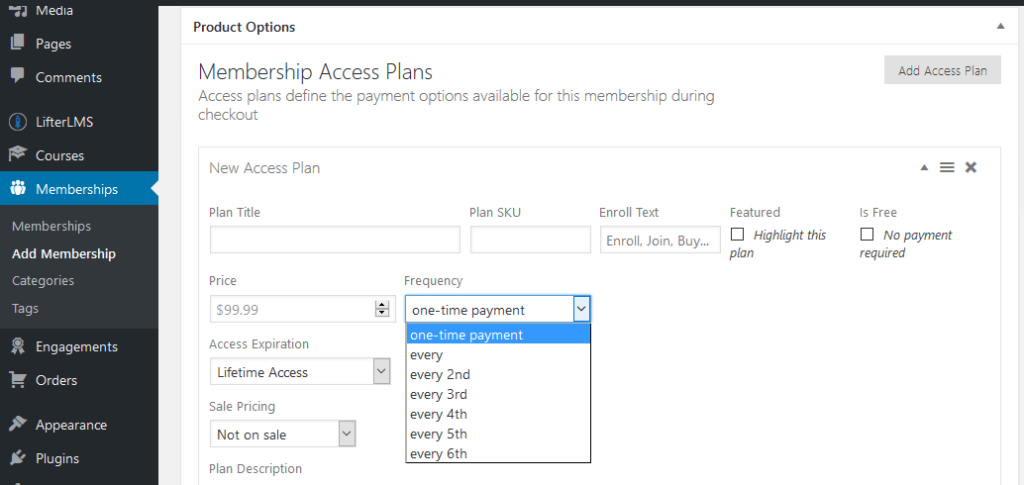The width and height of the screenshot is (1024, 485).
Task: Click the Engagements award icon
Action: point(17,347)
